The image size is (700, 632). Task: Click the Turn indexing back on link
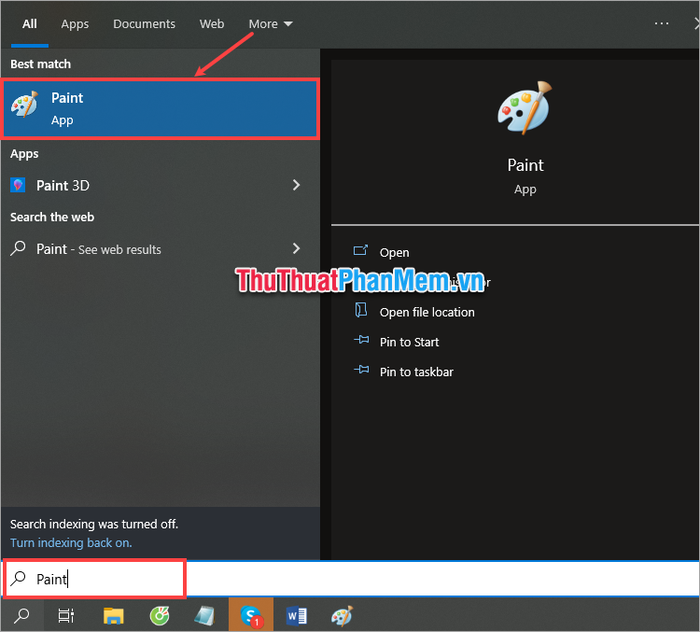tap(71, 543)
